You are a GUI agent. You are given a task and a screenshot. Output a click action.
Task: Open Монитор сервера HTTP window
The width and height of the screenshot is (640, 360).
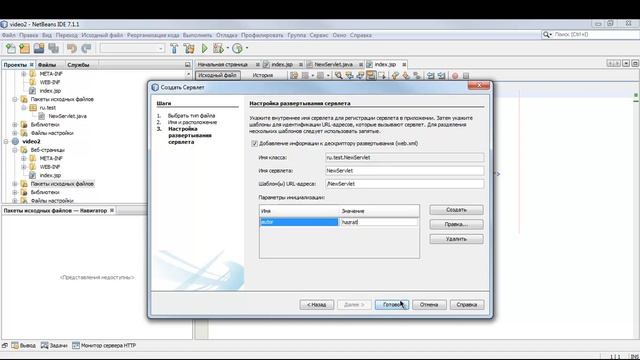104,345
